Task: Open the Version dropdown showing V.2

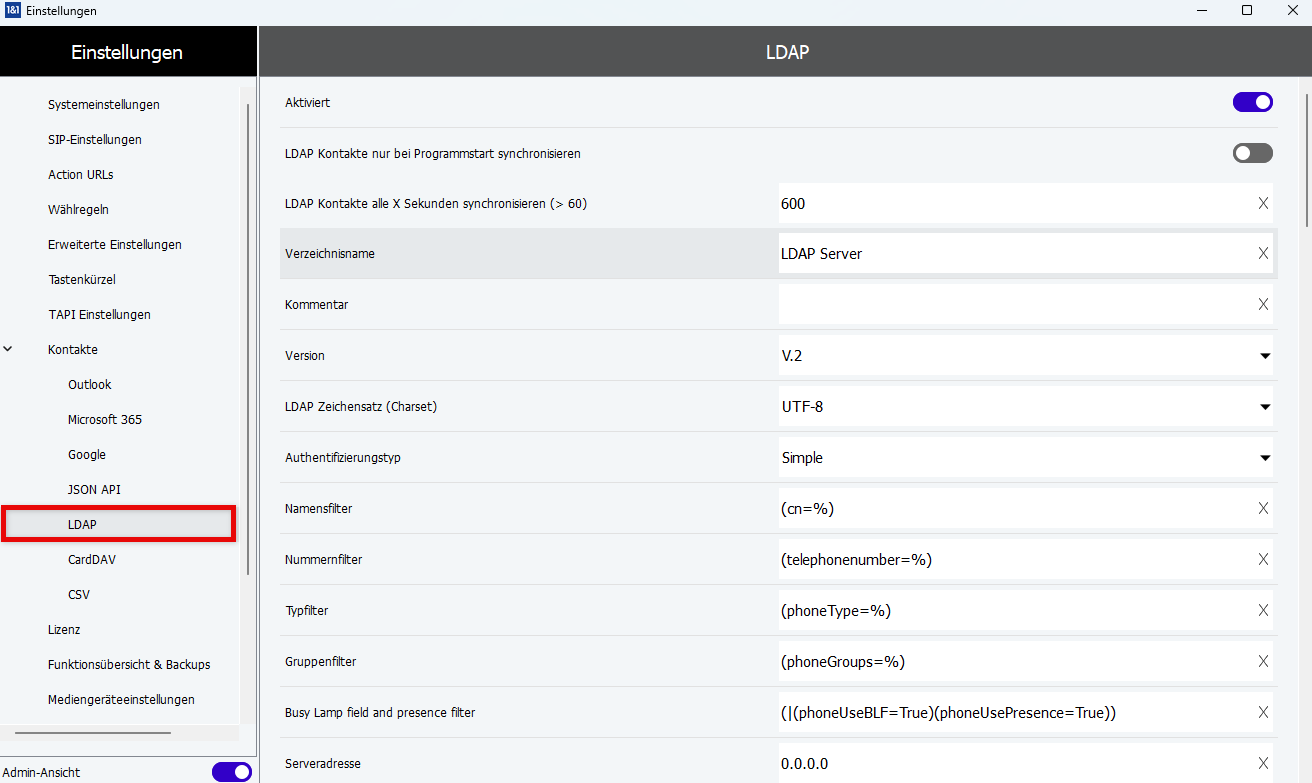Action: tap(1025, 356)
